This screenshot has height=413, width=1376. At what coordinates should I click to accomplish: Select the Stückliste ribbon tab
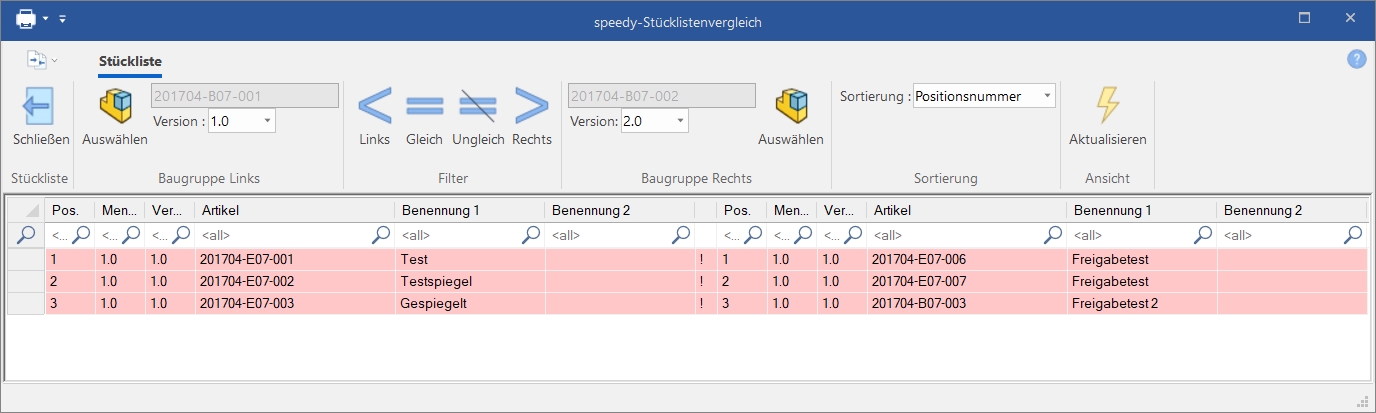point(130,62)
